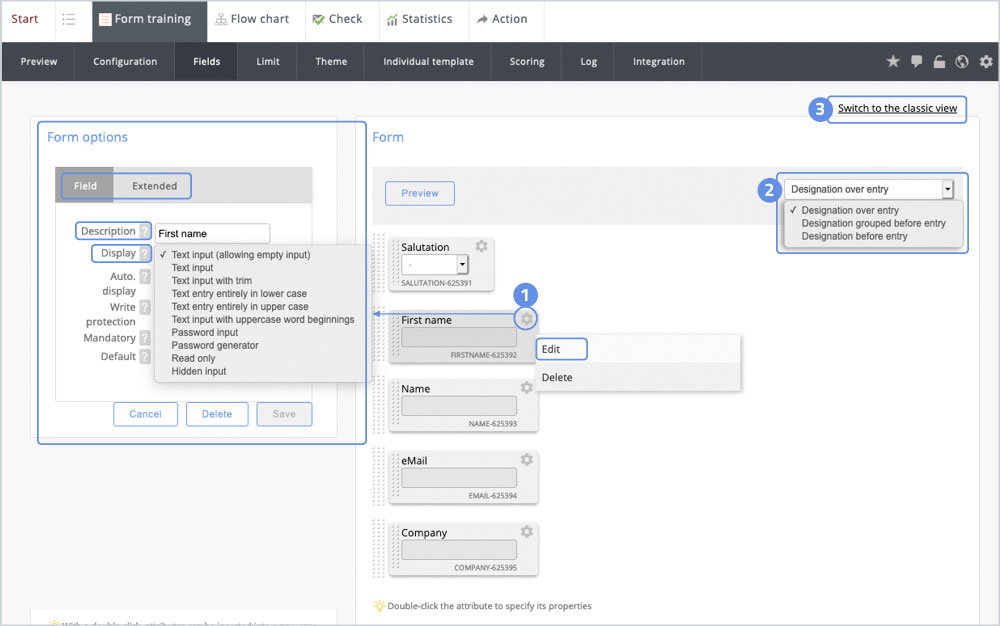Select Password input from the Display list
Viewport: 1000px width, 626px height.
(205, 332)
